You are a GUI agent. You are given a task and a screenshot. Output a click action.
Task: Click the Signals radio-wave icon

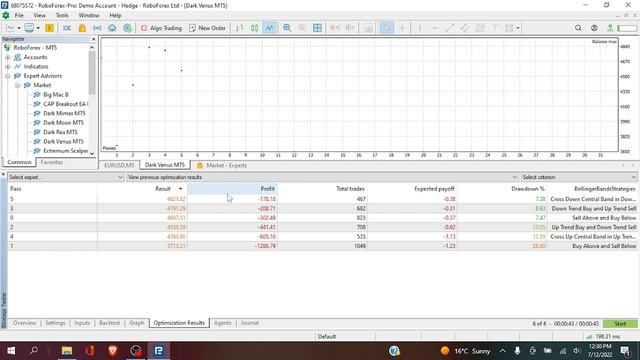coord(97,28)
